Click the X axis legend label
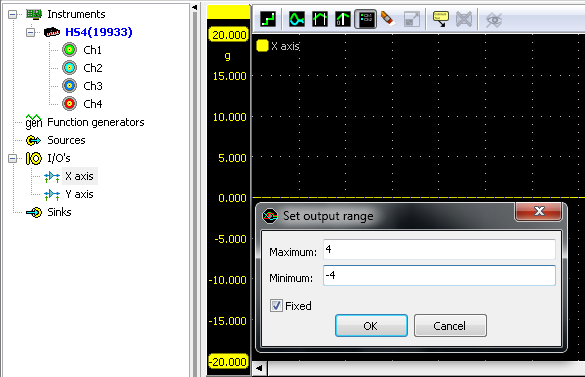 coord(285,46)
